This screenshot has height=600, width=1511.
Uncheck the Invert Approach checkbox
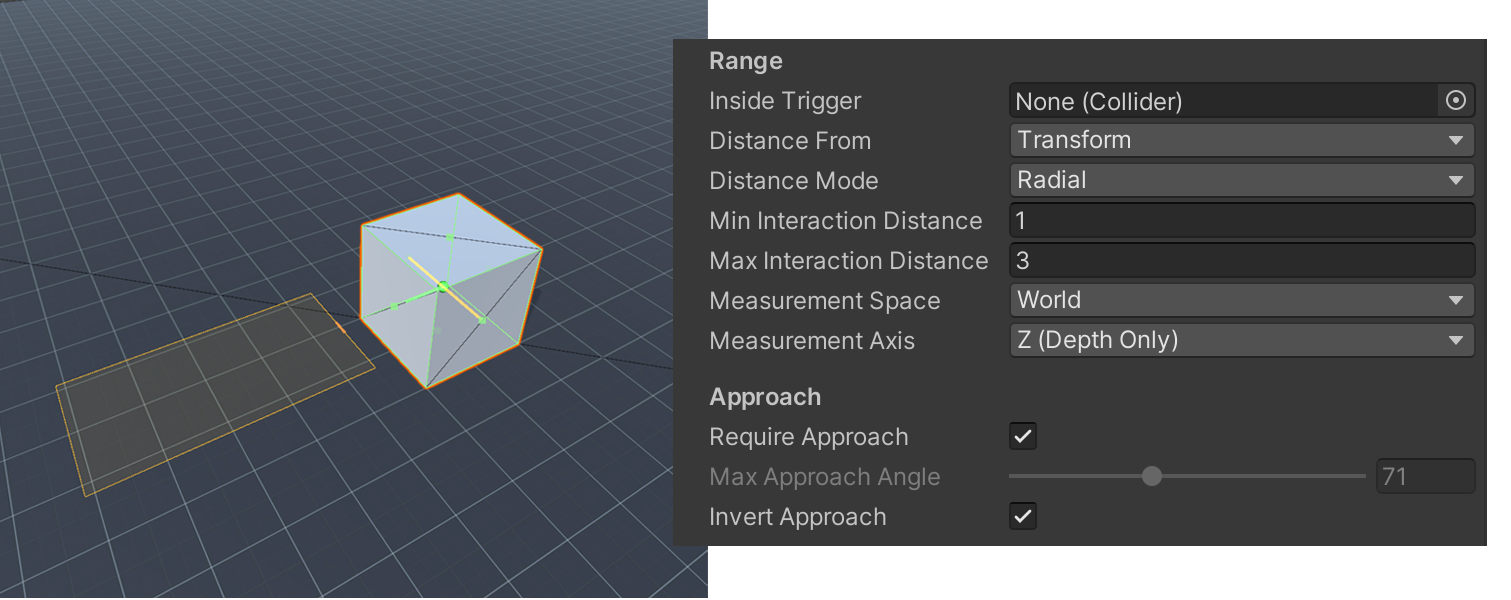1023,517
